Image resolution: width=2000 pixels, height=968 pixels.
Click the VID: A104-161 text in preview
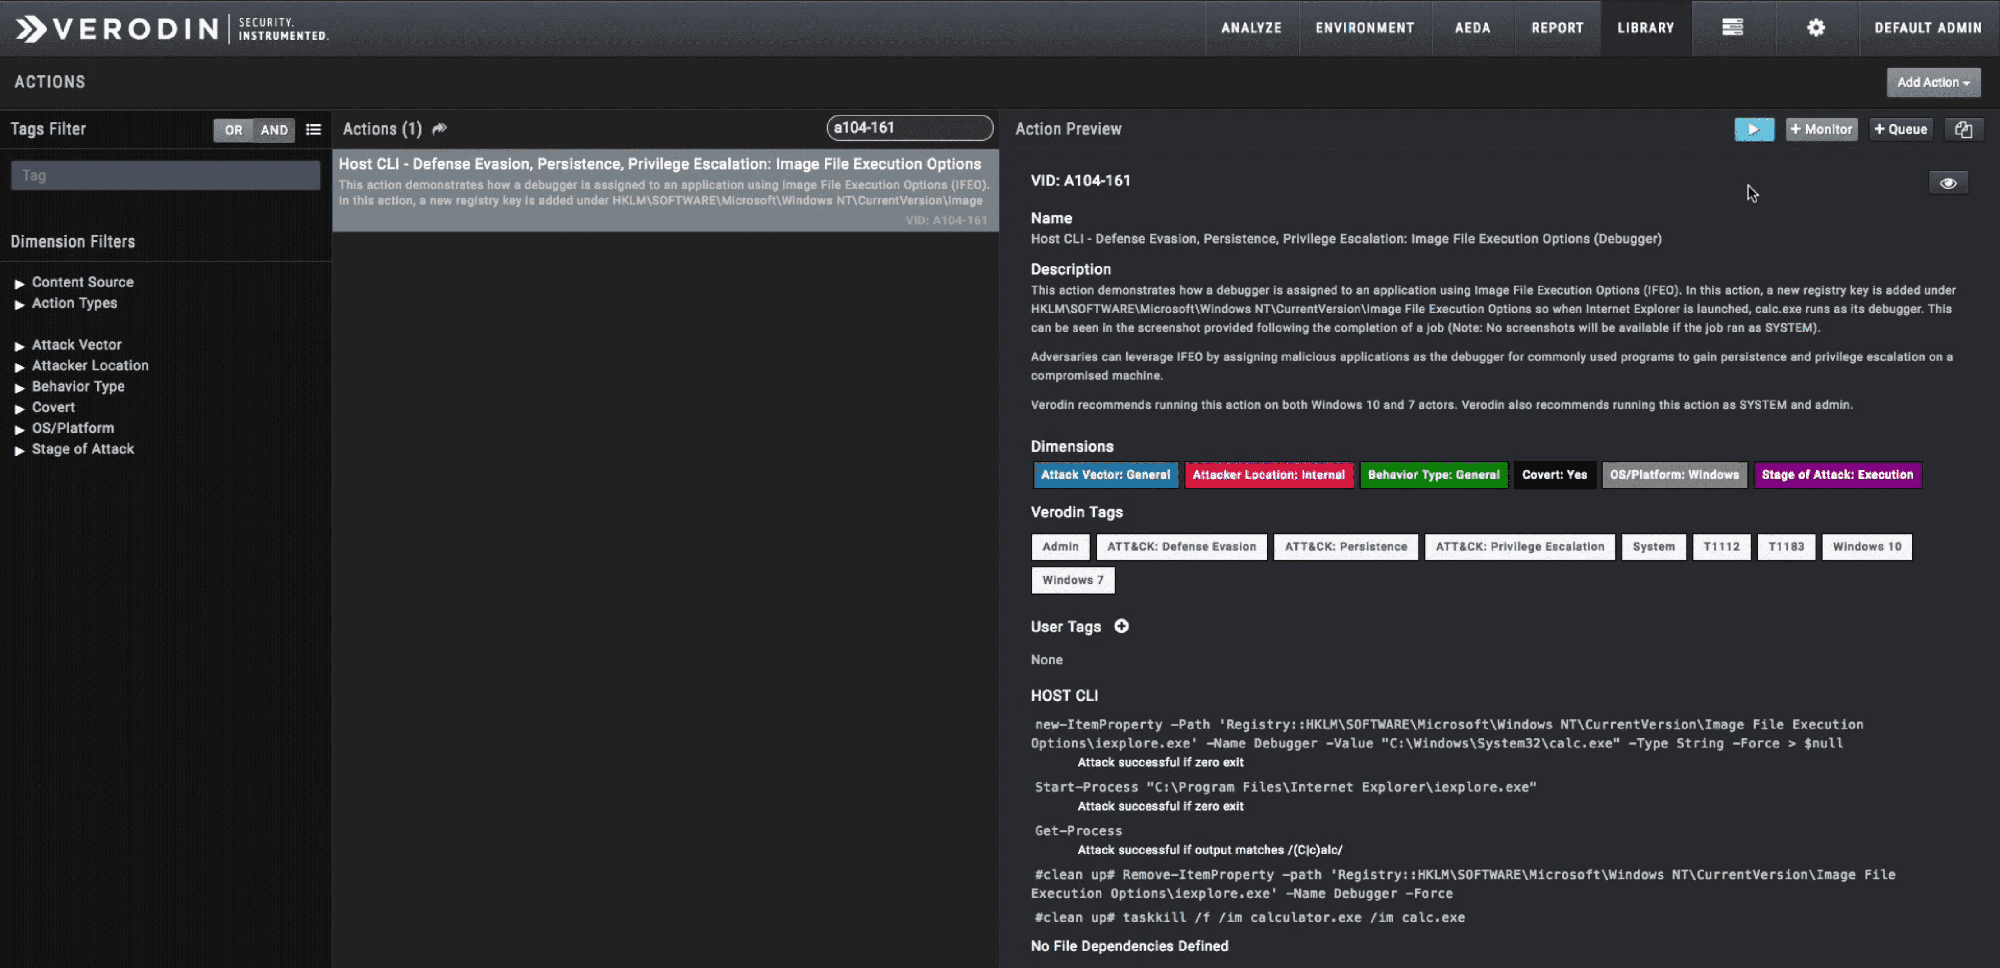pos(1081,181)
